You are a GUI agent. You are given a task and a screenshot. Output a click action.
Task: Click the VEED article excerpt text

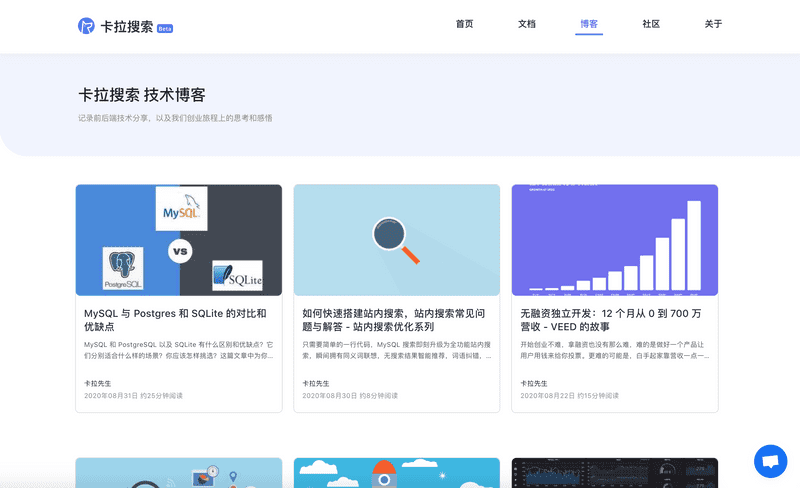tap(615, 350)
